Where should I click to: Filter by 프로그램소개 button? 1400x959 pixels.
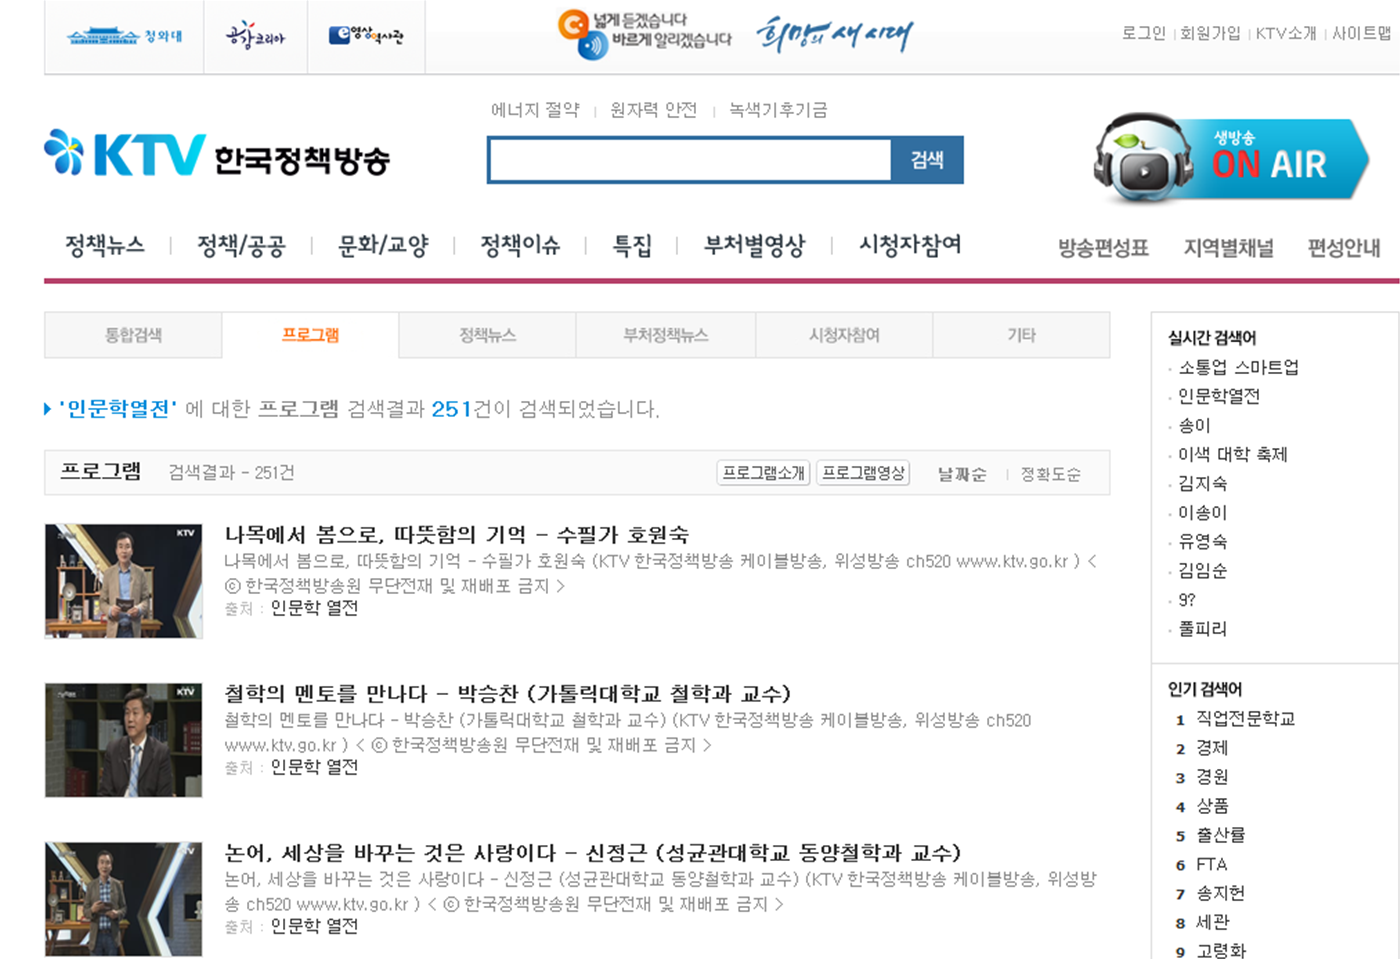tap(764, 473)
